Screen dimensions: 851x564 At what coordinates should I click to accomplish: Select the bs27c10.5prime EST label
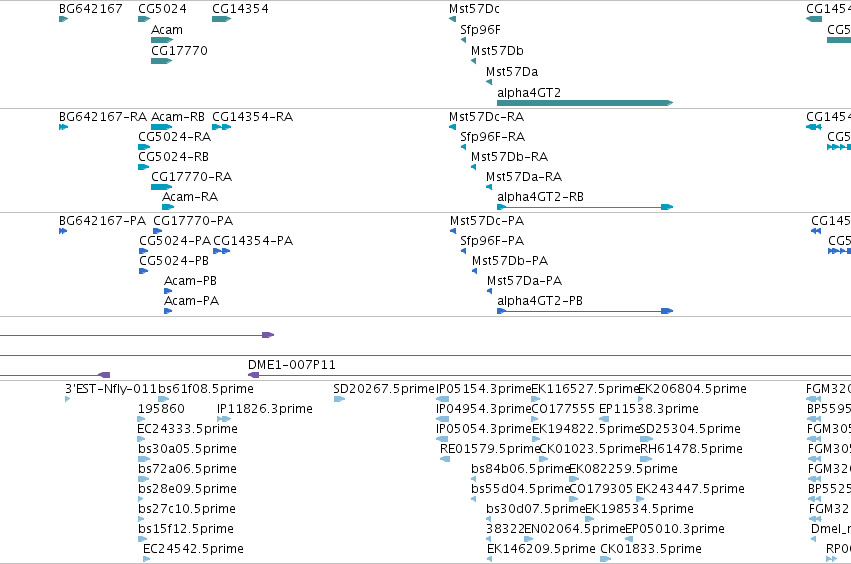(187, 509)
